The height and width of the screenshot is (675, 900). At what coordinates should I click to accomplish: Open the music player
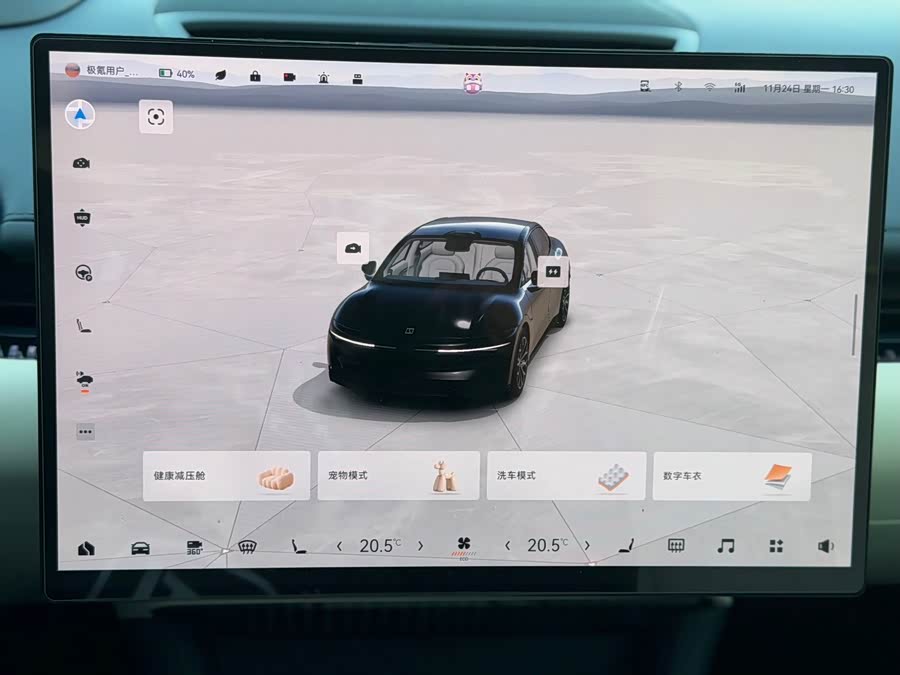tap(726, 546)
